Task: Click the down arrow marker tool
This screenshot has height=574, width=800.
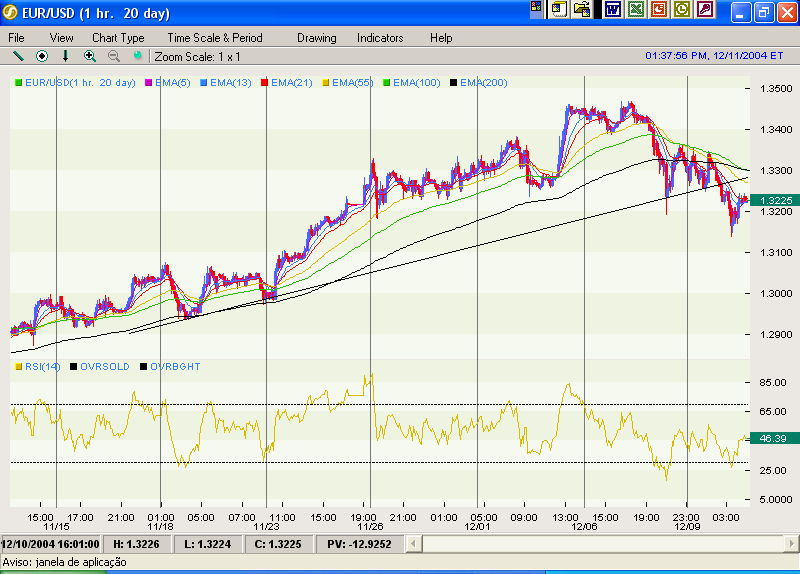Action: click(66, 56)
